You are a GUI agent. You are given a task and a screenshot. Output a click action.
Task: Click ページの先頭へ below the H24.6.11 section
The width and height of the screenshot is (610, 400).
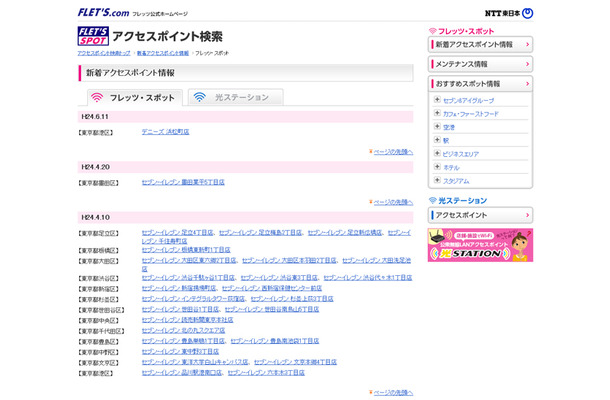pos(393,152)
